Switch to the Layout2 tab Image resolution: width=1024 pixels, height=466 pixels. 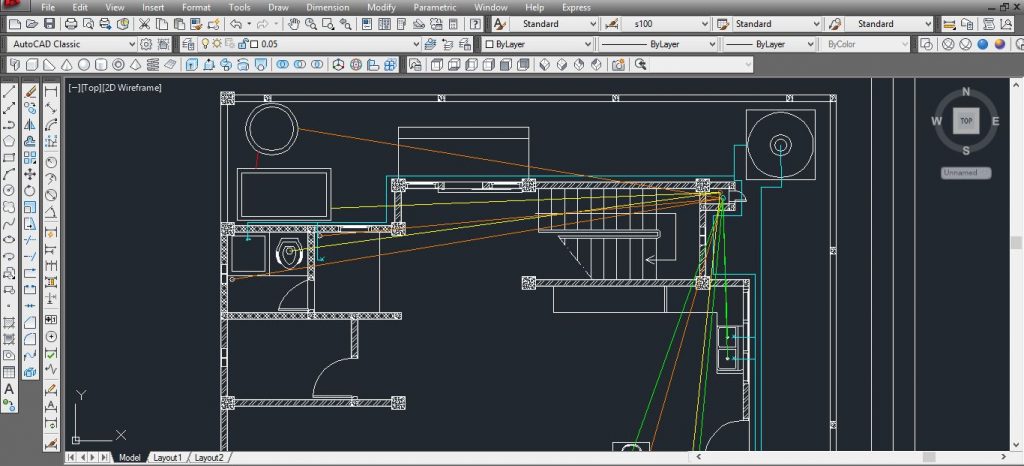pos(209,458)
